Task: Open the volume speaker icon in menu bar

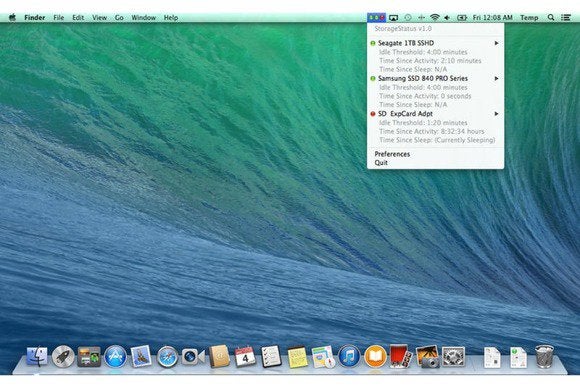Action: pos(447,17)
